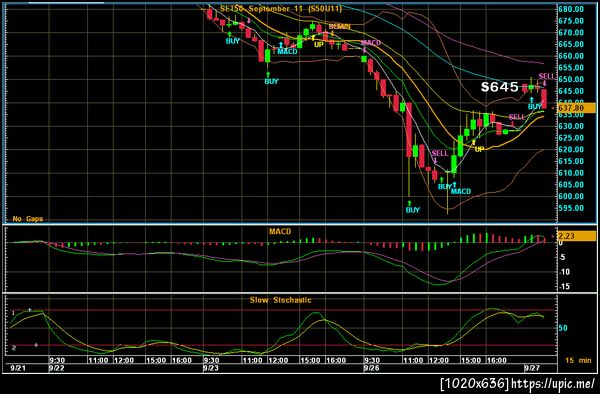Click the -10 MACD axis label
This screenshot has height=394, width=600.
pyautogui.click(x=564, y=272)
